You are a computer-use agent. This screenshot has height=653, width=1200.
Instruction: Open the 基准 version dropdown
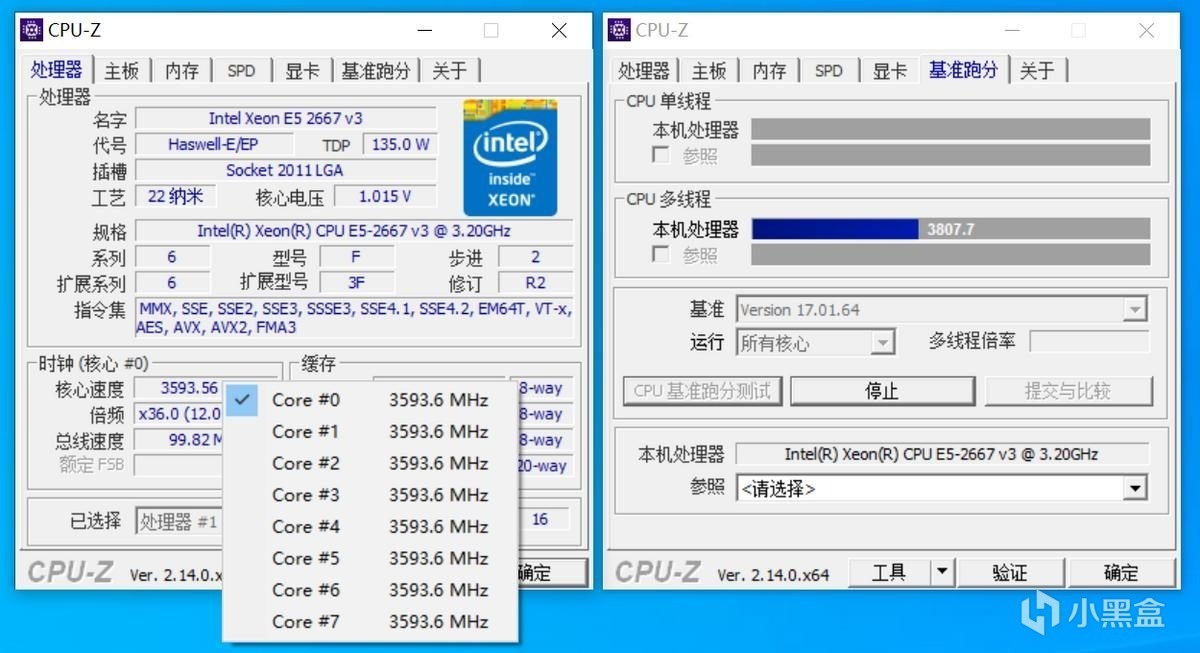(x=941, y=309)
